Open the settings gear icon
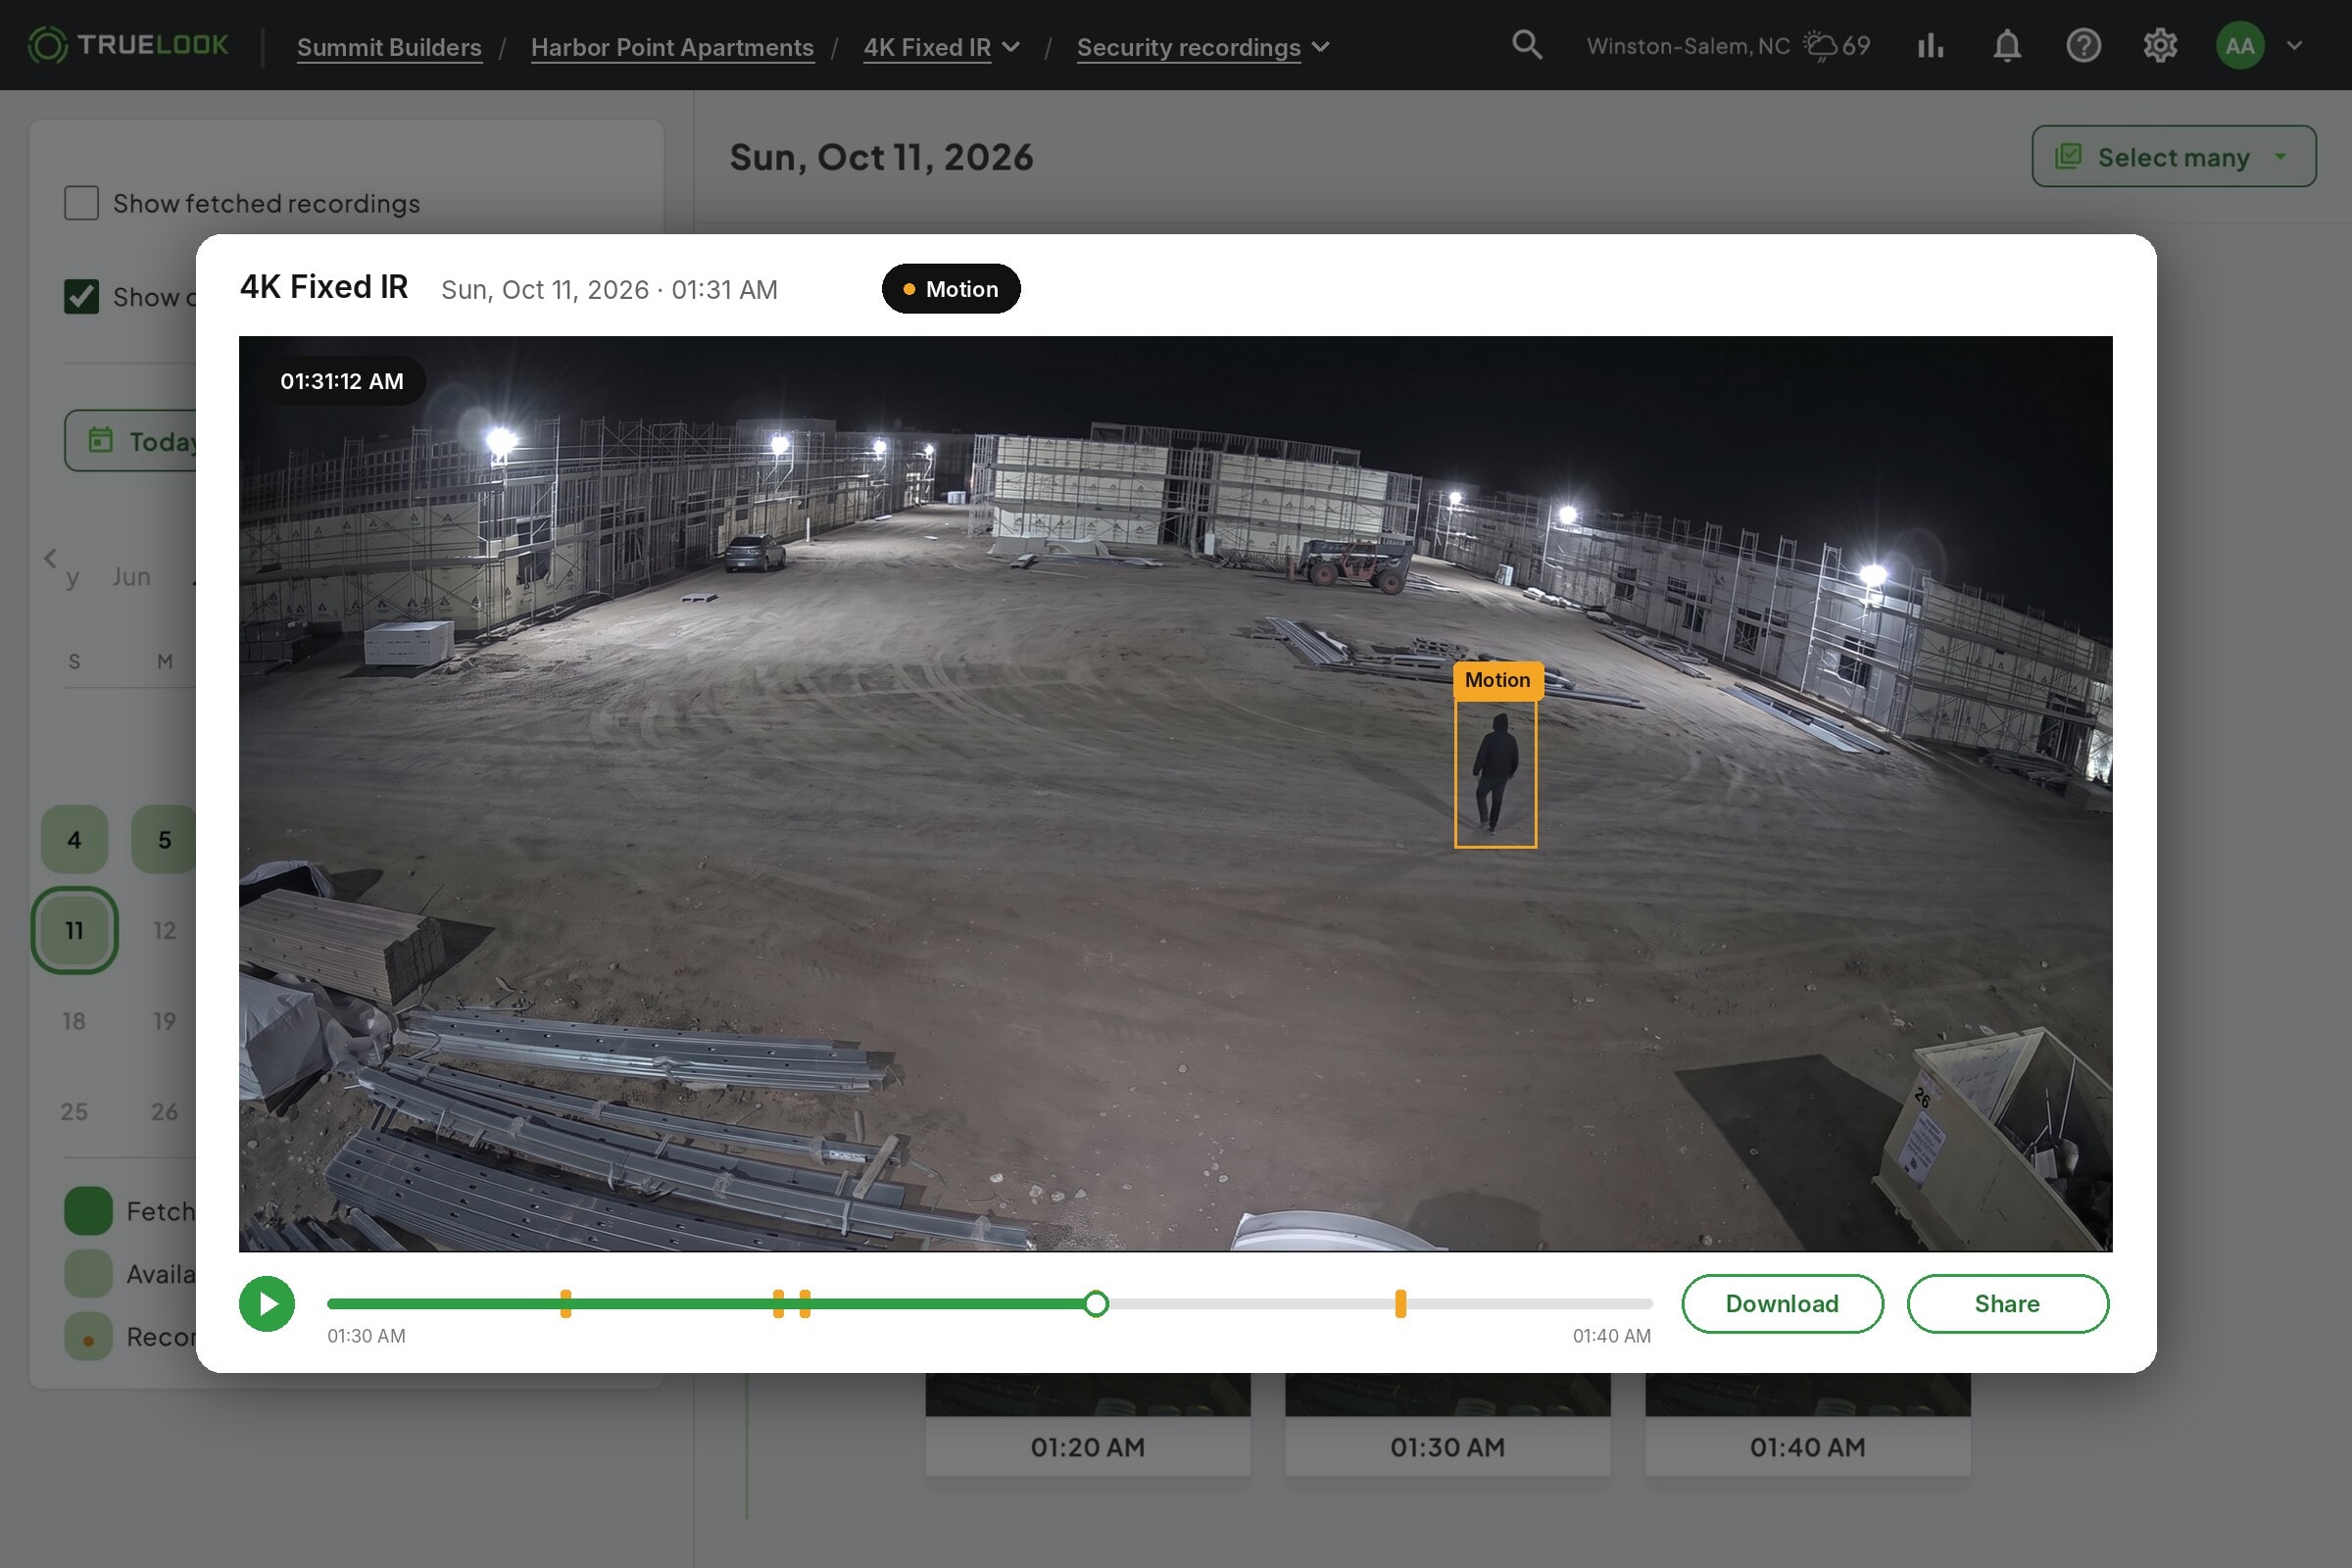 2160,45
